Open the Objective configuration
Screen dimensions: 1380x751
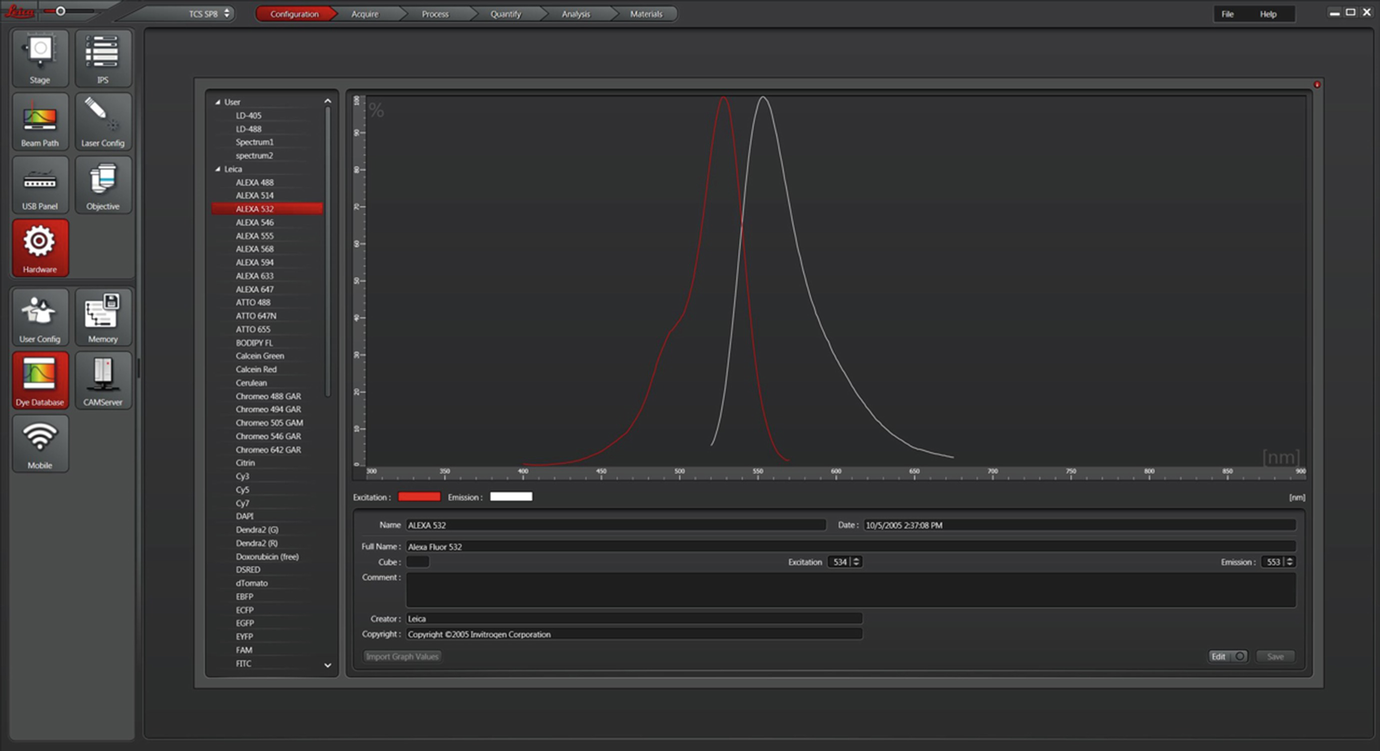(x=103, y=185)
